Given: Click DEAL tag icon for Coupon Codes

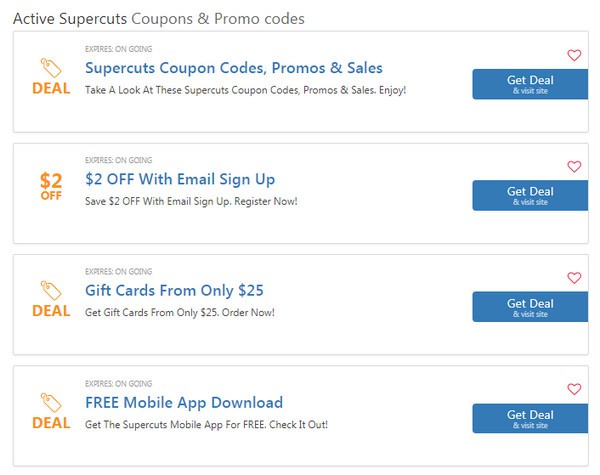Looking at the screenshot, I should (51, 77).
